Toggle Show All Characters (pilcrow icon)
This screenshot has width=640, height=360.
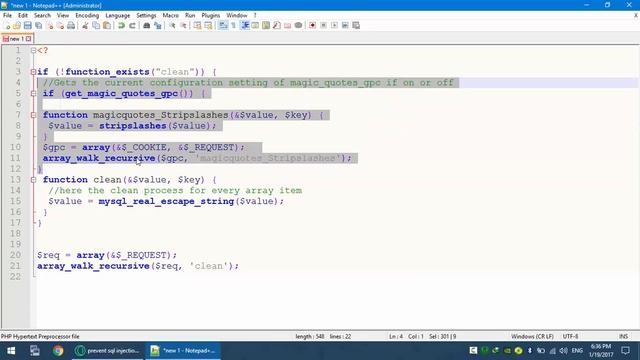pos(233,25)
